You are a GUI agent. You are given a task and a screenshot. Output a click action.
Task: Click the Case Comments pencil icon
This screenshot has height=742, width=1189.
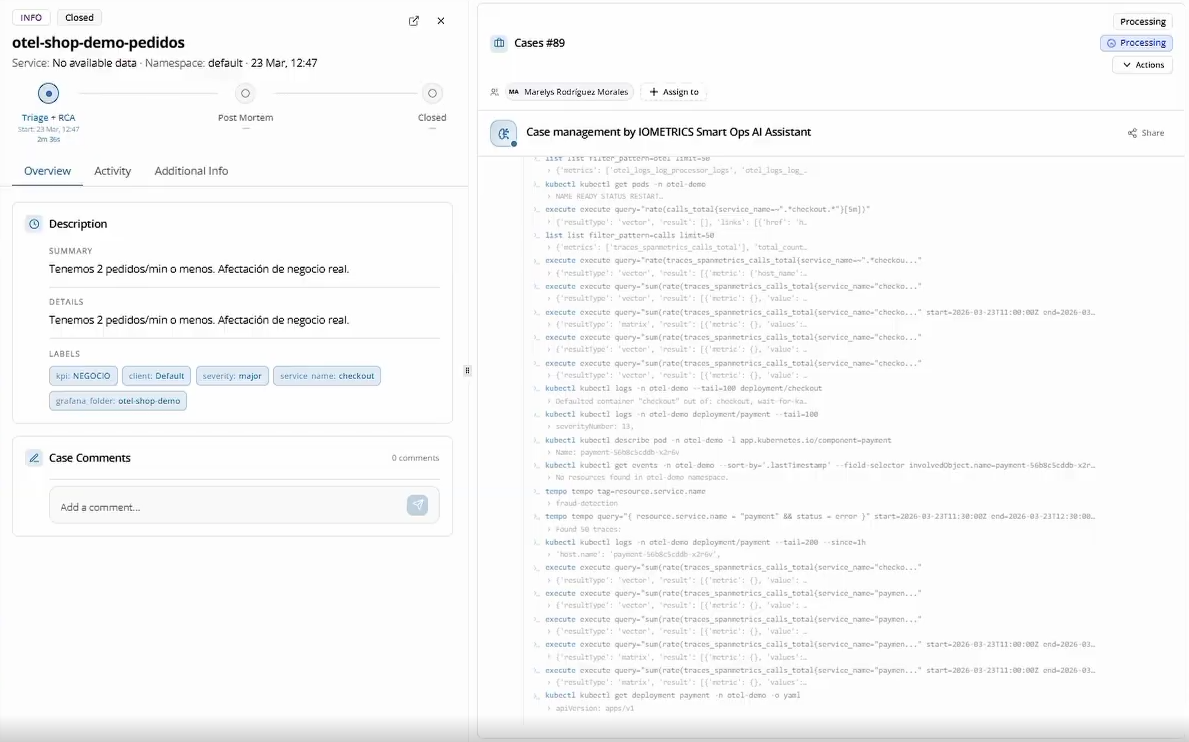(x=34, y=458)
